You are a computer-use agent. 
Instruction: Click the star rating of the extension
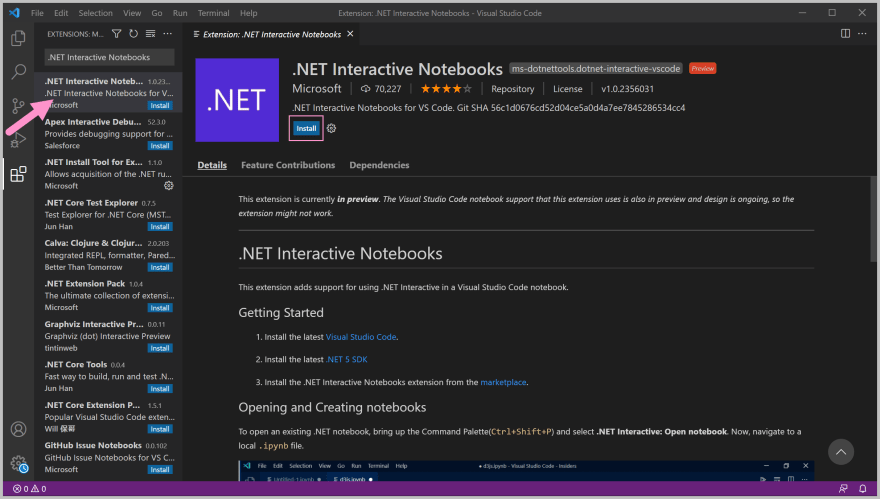[x=446, y=89]
